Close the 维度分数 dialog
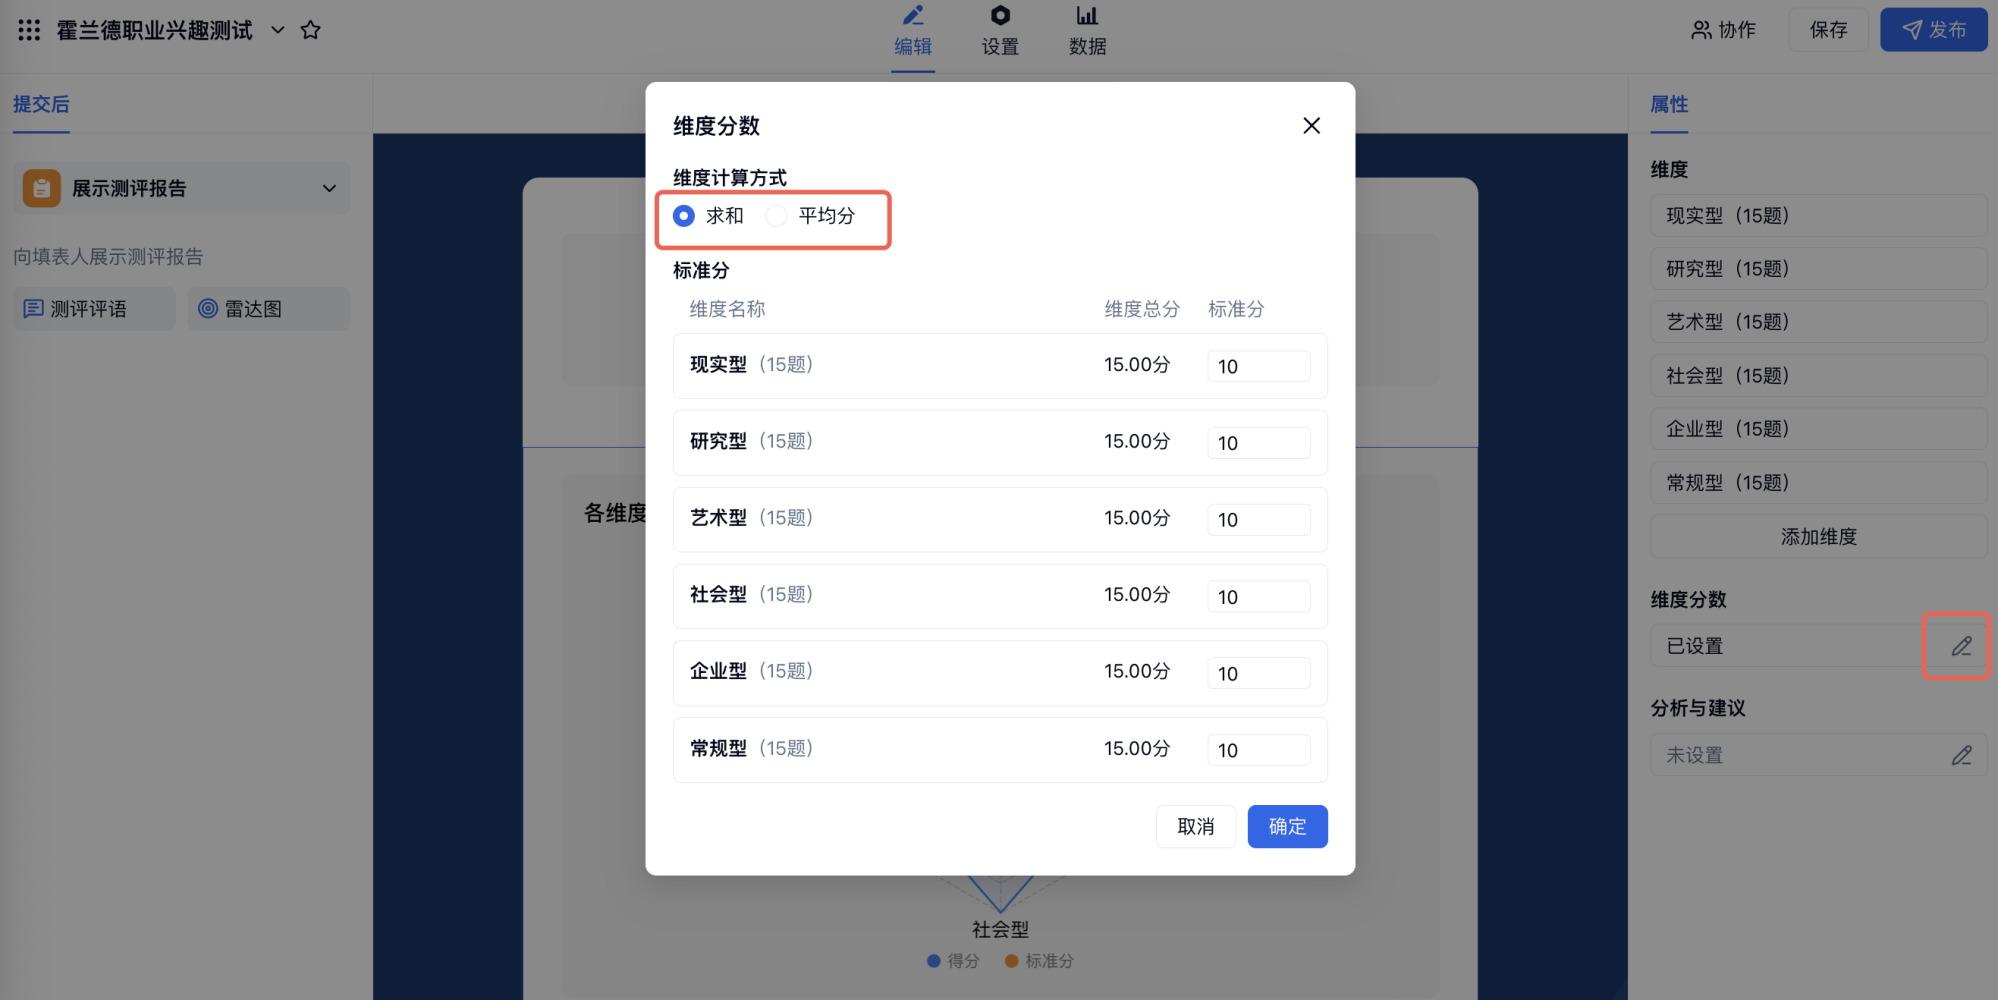Viewport: 1998px width, 1000px height. point(1311,126)
